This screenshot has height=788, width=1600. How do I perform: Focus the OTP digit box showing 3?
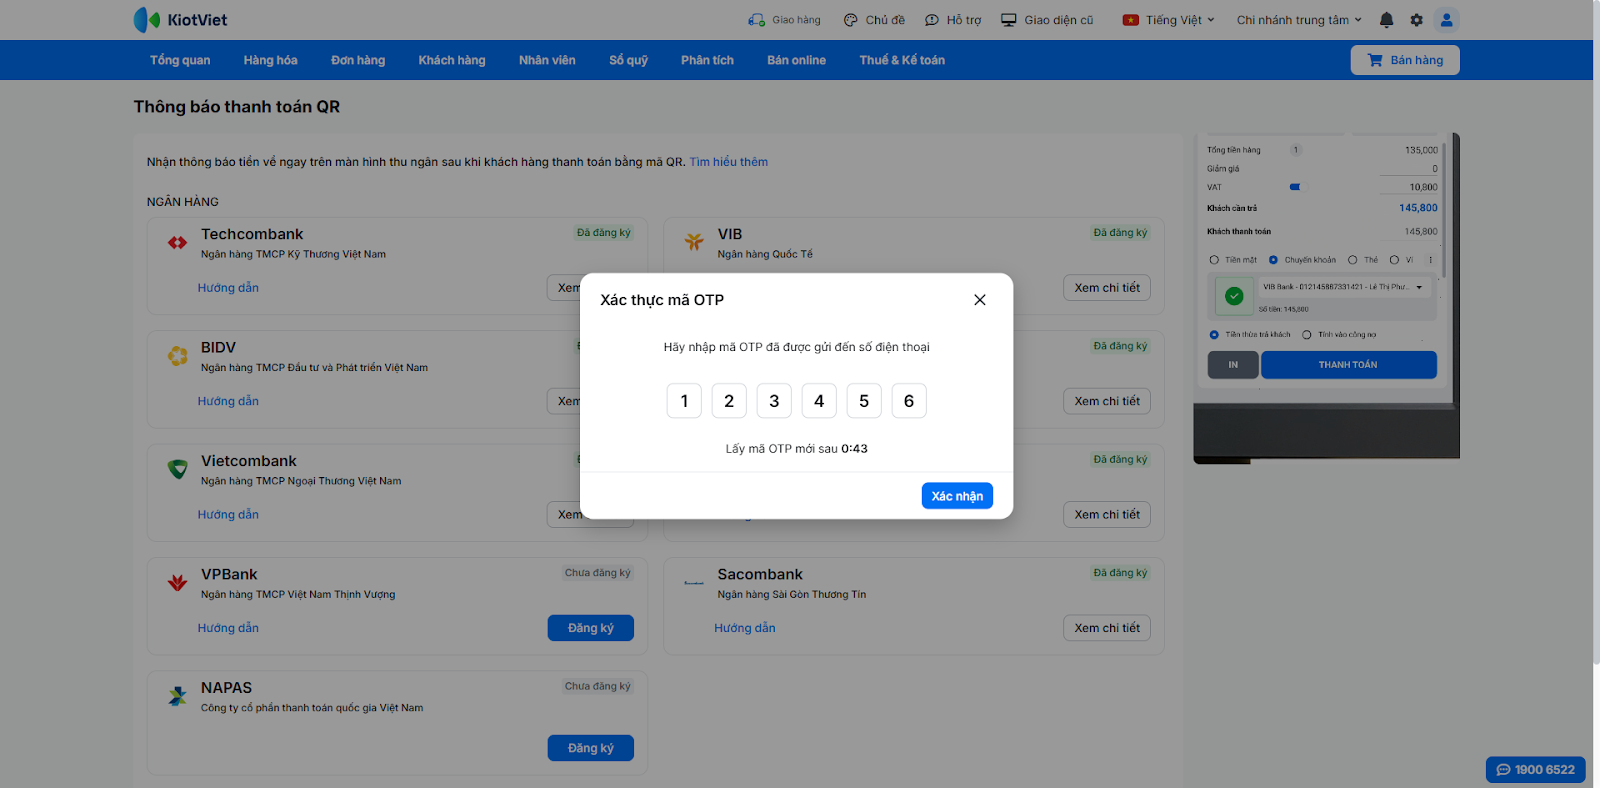[x=774, y=401]
